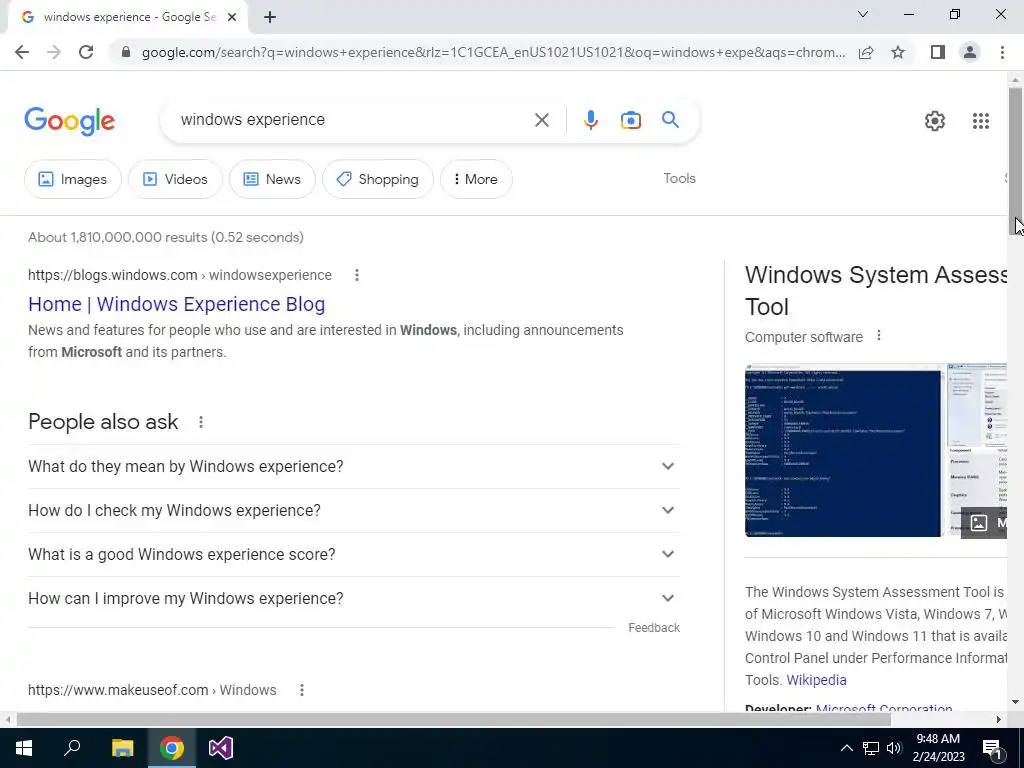Open the More filters menu

476,179
